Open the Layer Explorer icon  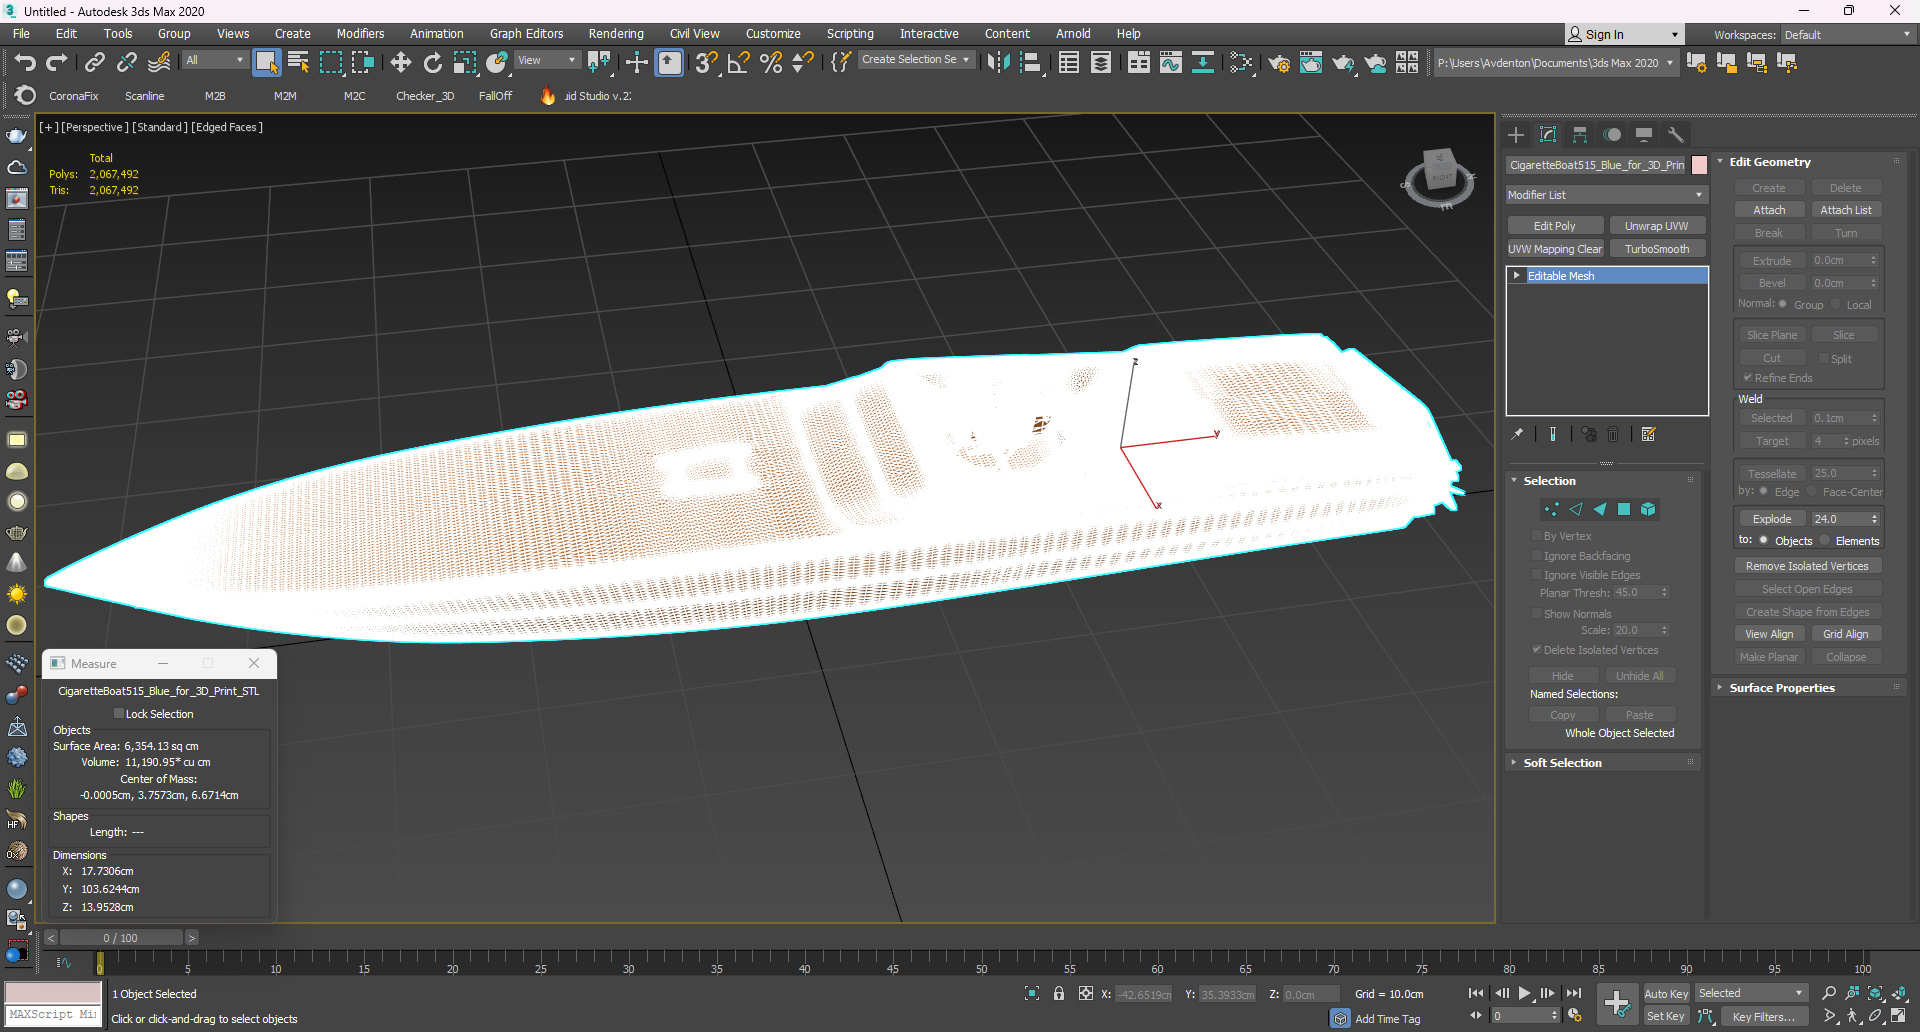coord(1100,63)
